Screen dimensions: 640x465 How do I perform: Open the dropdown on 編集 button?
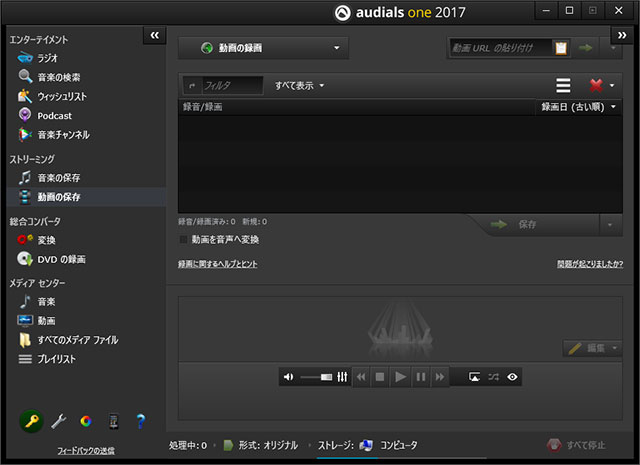click(615, 348)
